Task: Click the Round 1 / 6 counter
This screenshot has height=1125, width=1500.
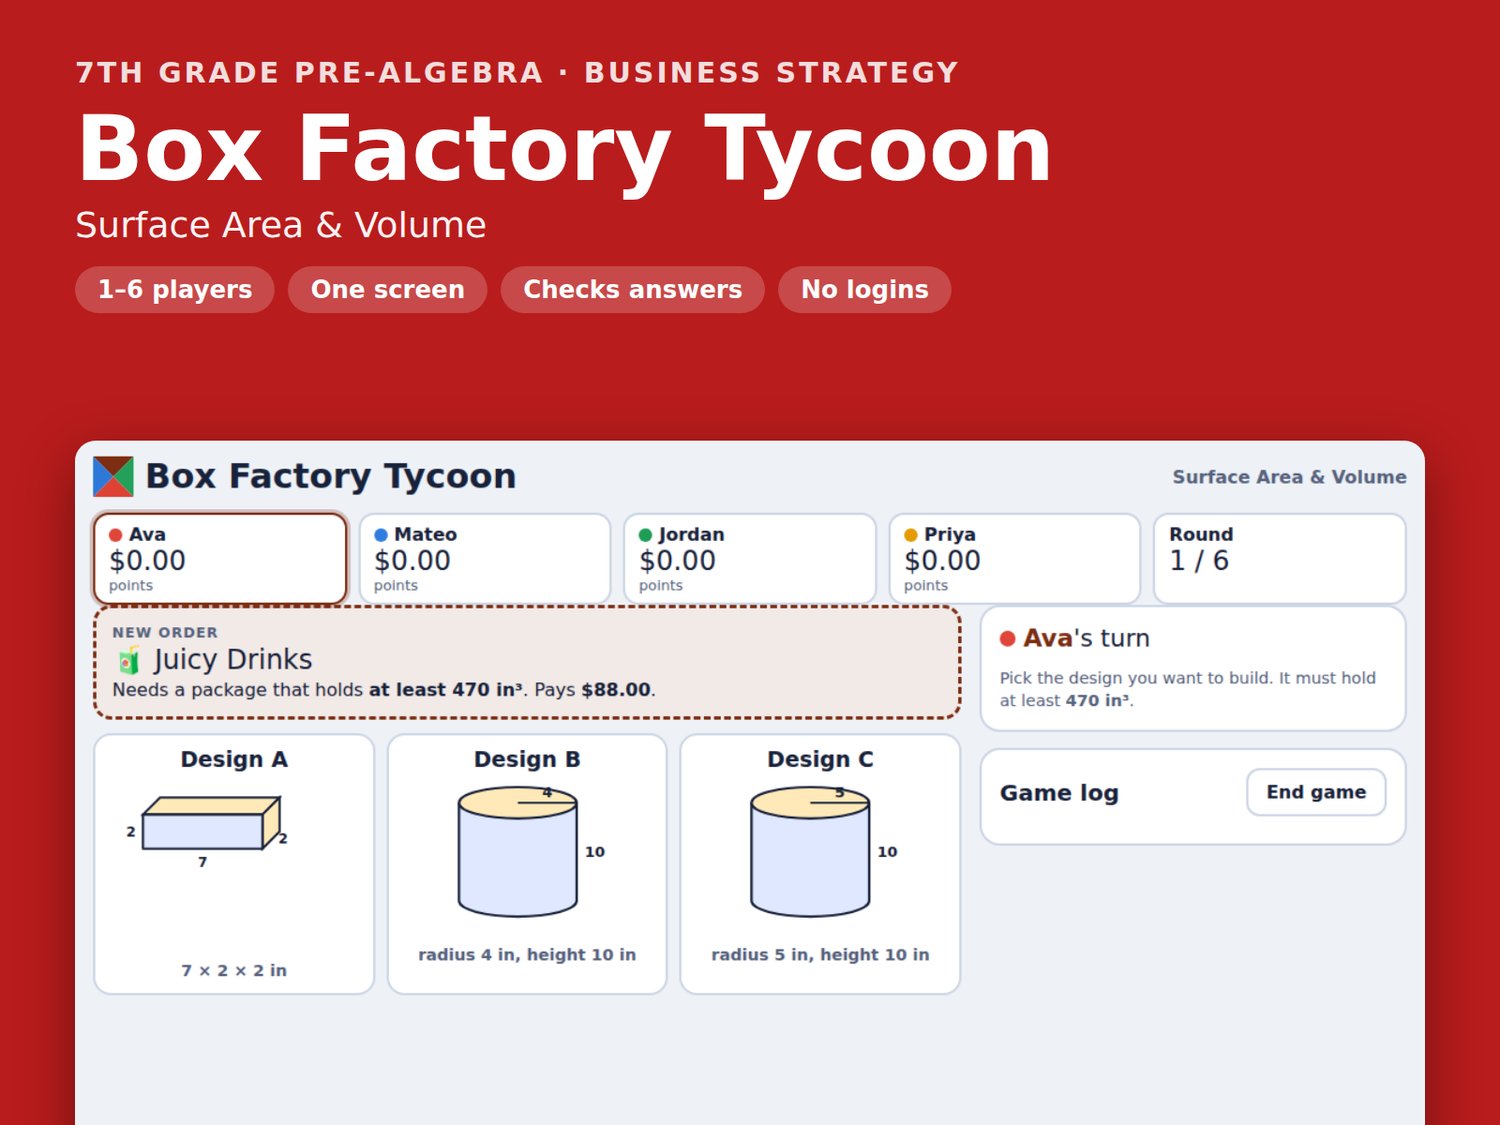Action: (1280, 559)
